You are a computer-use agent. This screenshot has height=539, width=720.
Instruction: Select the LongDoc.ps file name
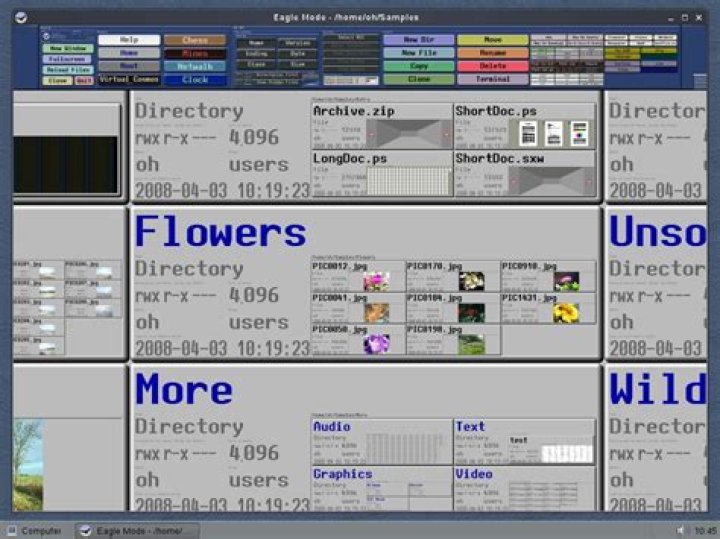tap(350, 159)
